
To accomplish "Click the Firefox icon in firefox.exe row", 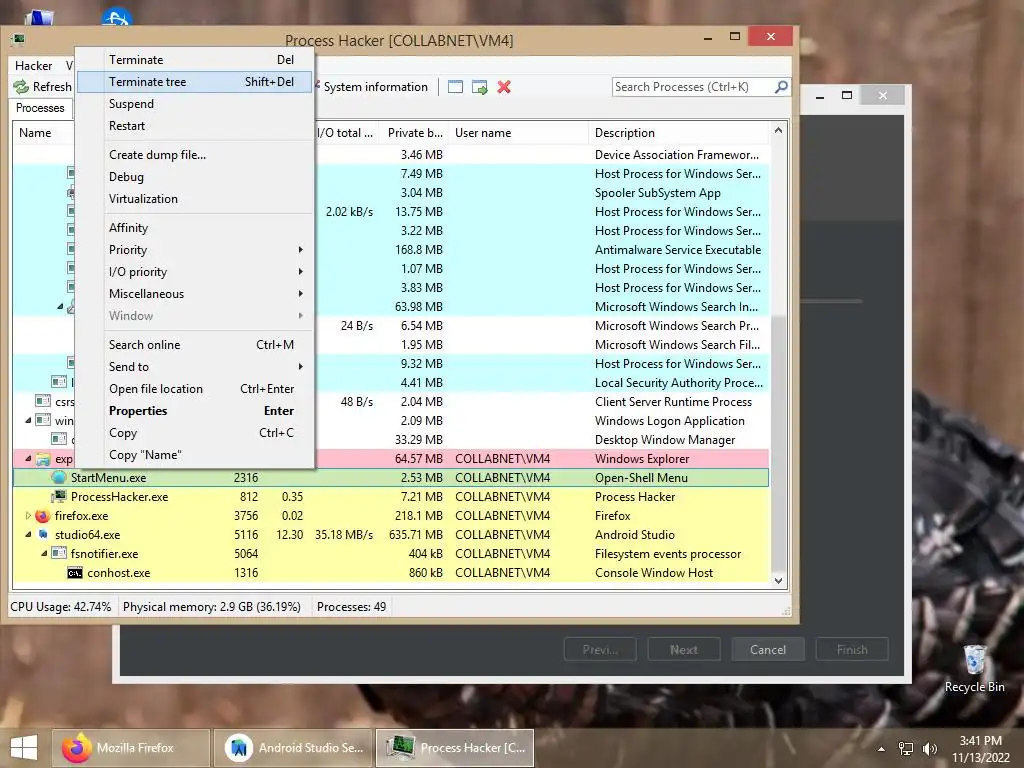I will [42, 516].
